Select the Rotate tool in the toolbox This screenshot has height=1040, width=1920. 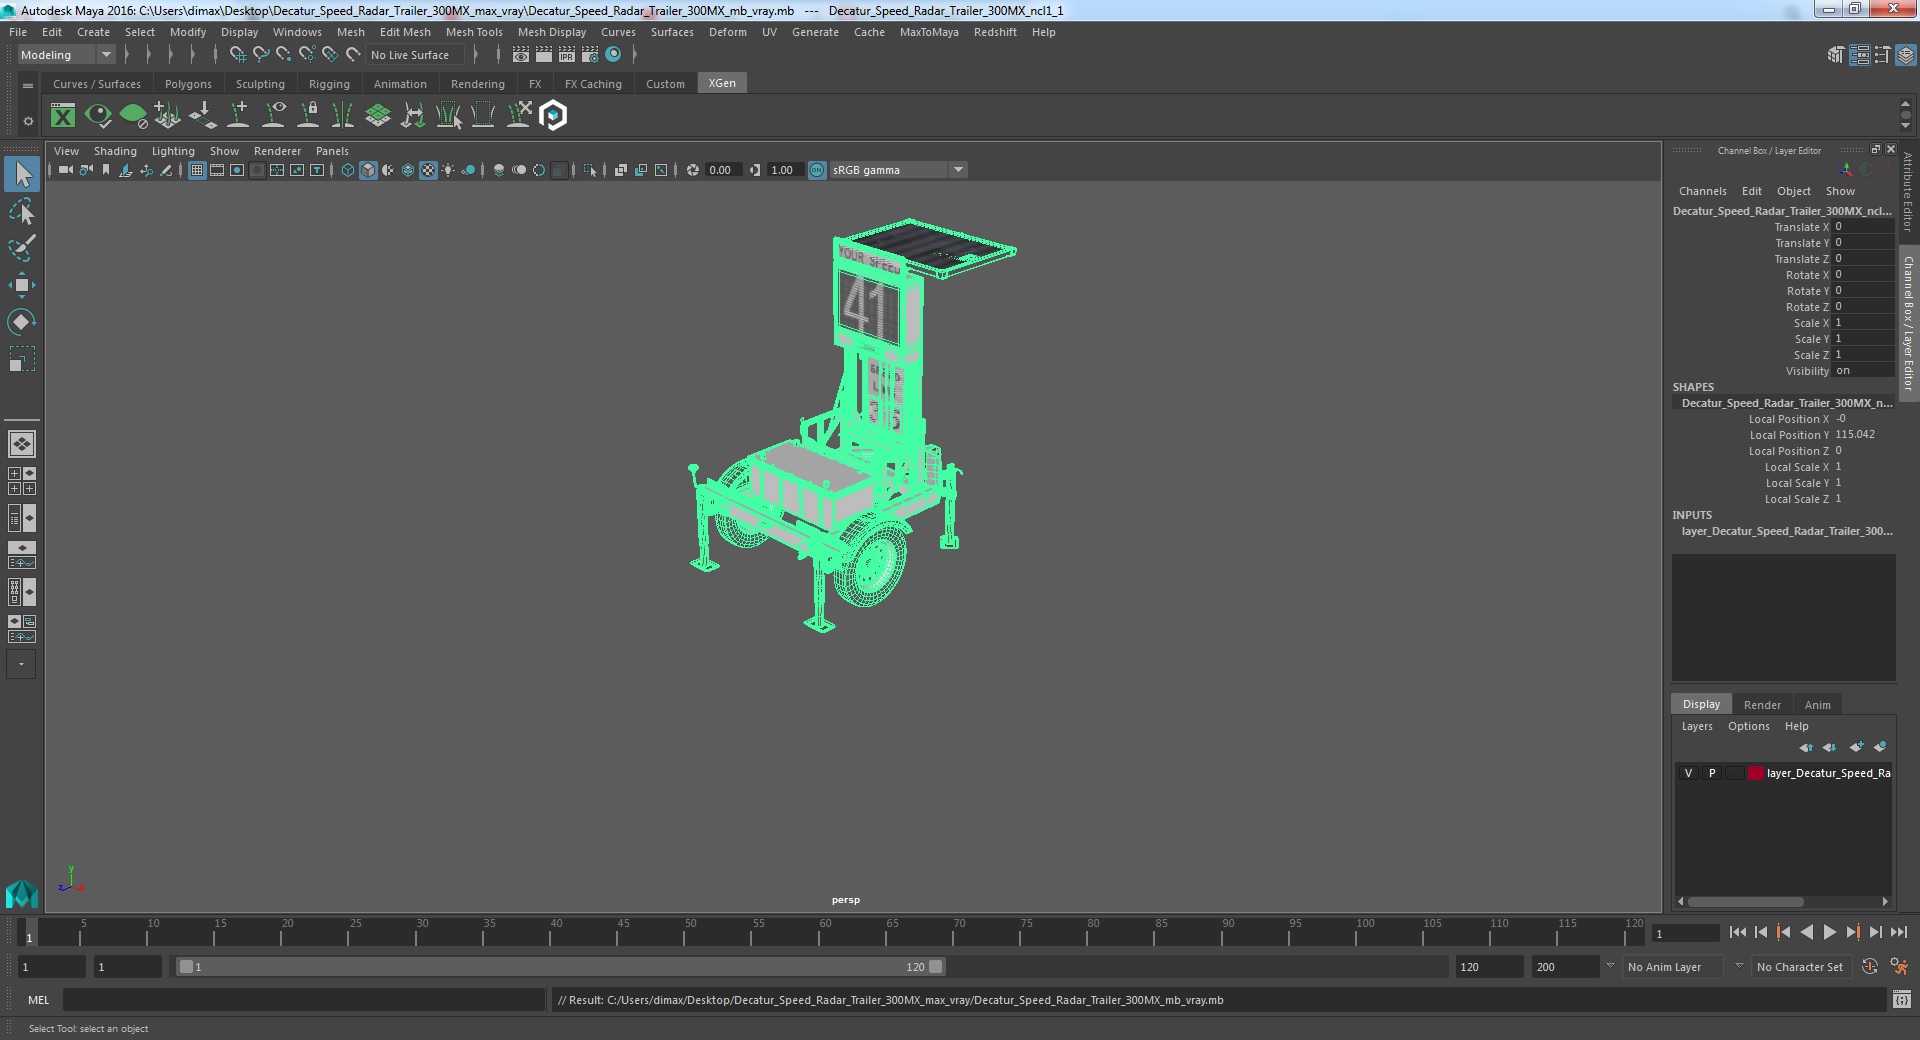pyautogui.click(x=21, y=322)
